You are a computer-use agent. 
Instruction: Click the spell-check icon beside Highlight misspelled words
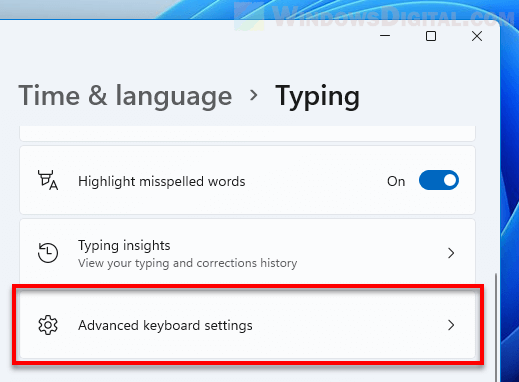(48, 180)
